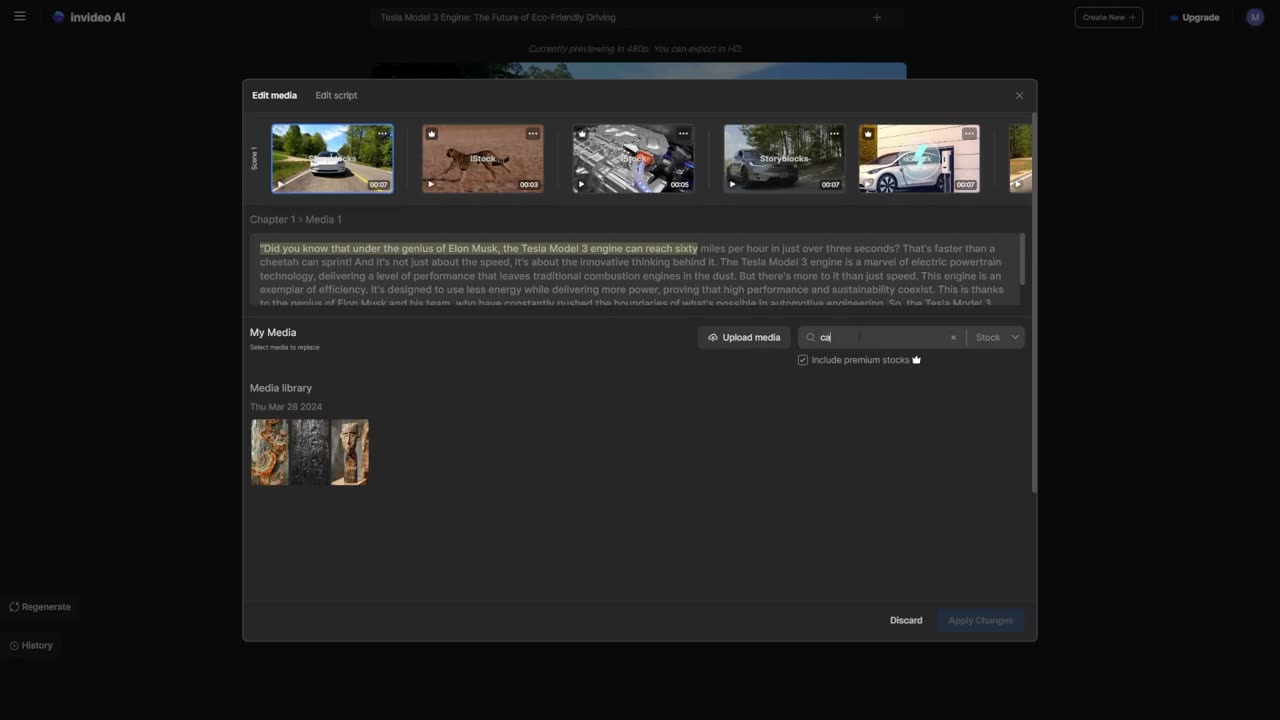Play the cheetah clip preview
Screen dimensions: 1280x720
click(431, 184)
